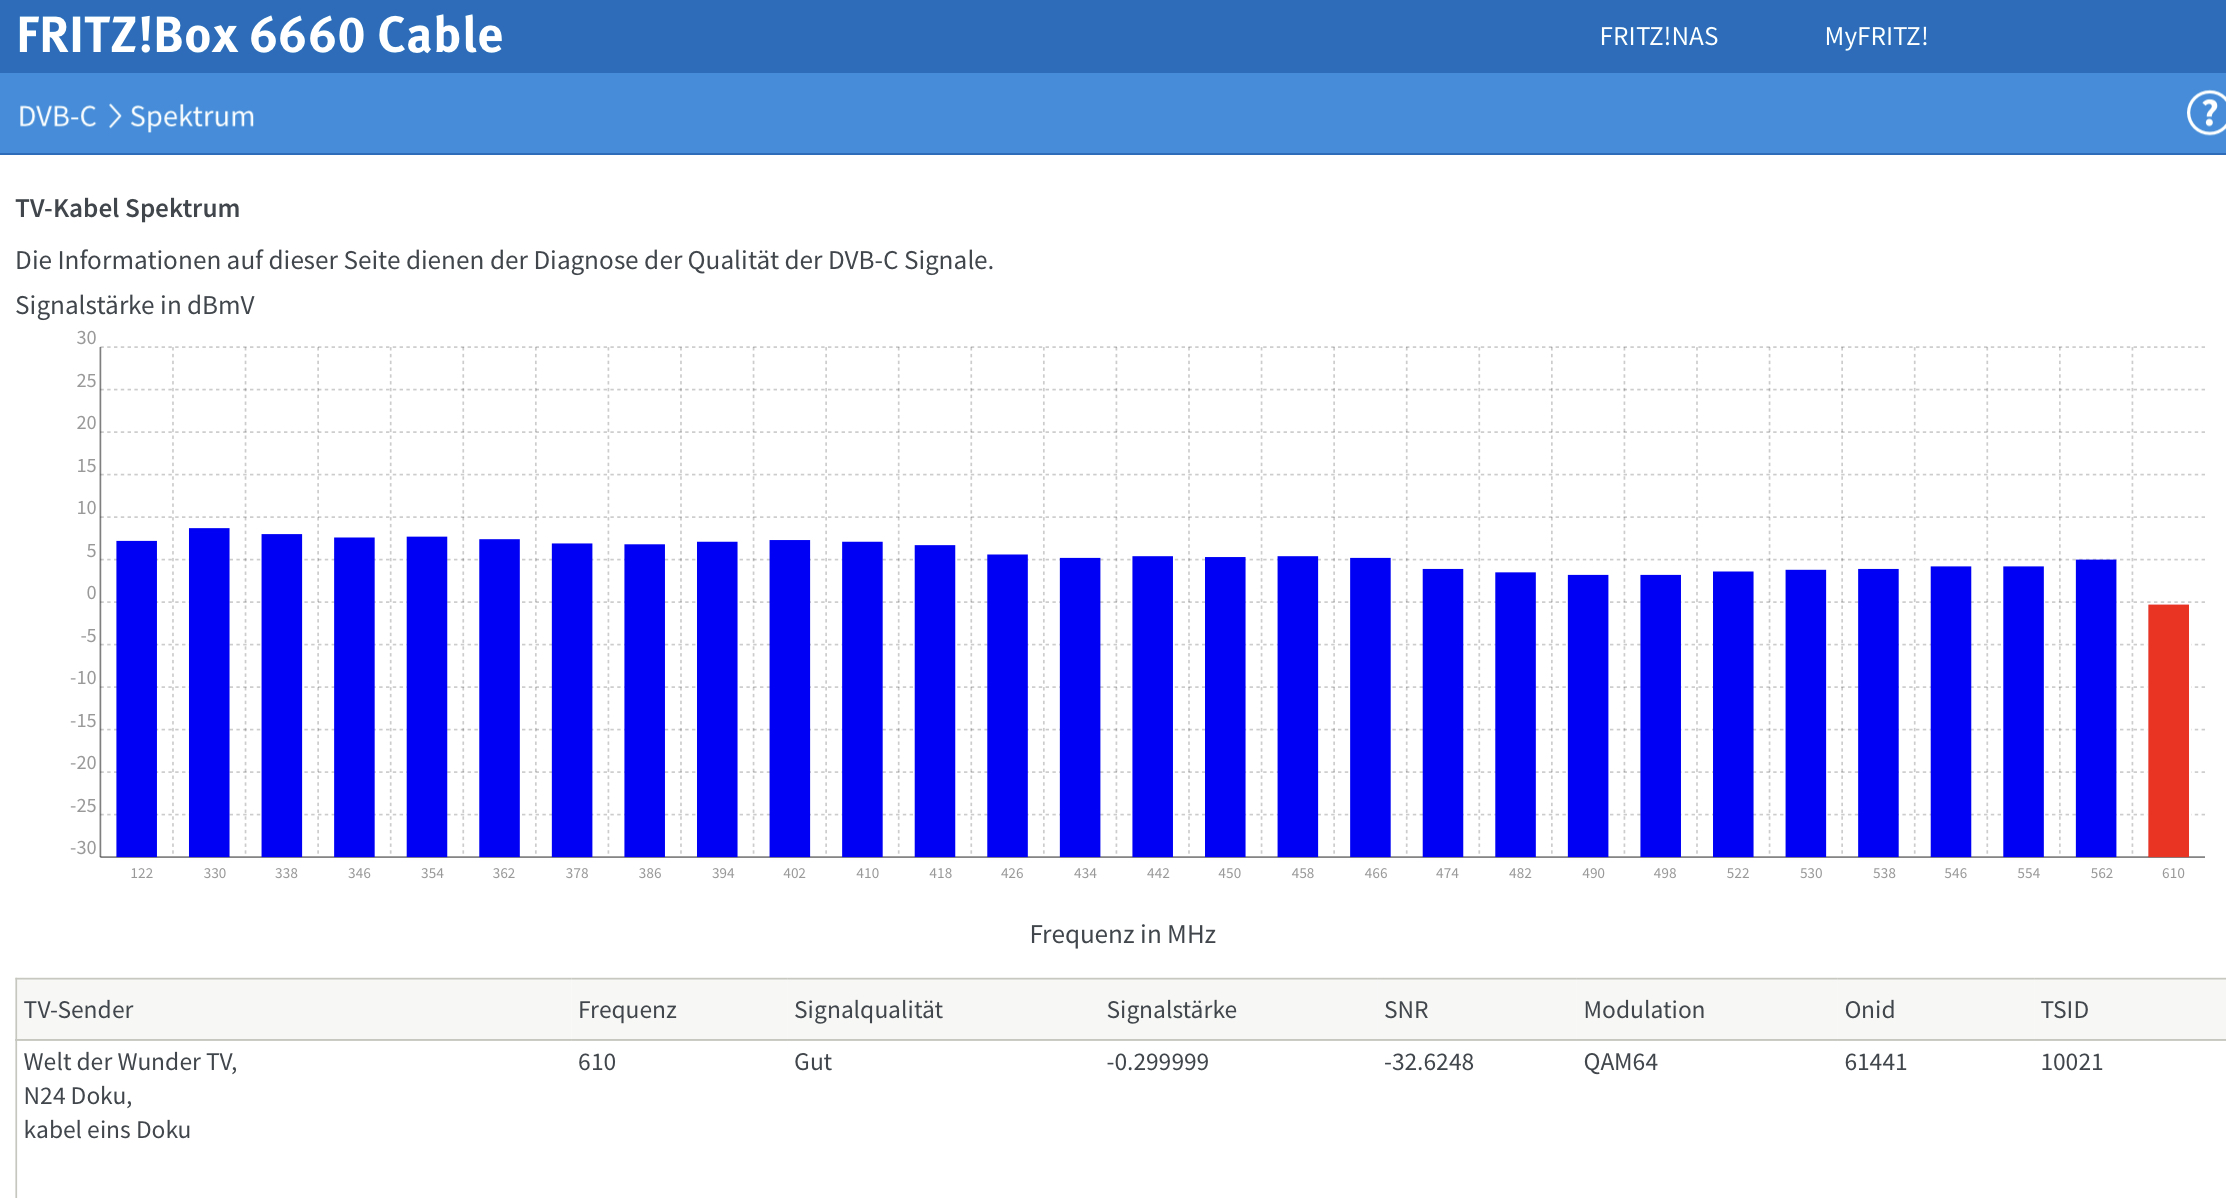Click the Modulation column header

point(1643,1010)
